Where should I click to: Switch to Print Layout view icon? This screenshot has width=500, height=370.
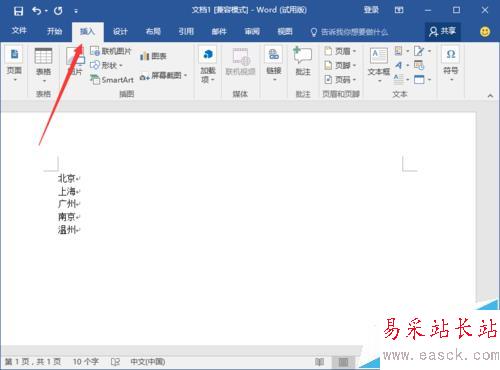tap(343, 362)
